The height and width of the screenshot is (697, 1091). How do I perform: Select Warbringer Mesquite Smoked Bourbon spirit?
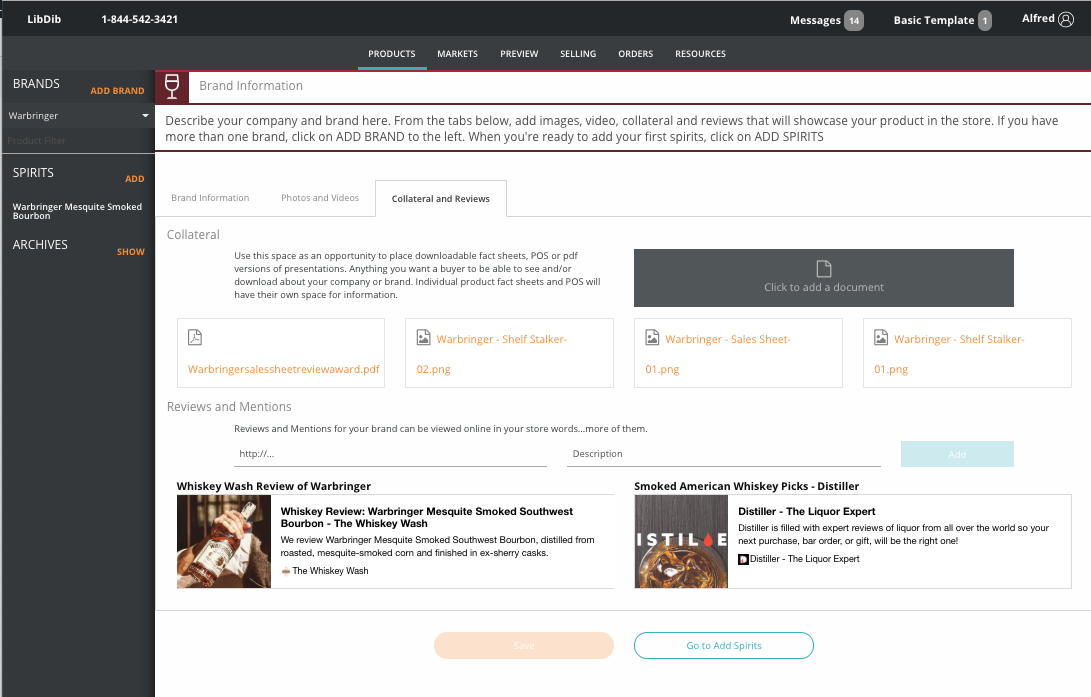coord(77,211)
